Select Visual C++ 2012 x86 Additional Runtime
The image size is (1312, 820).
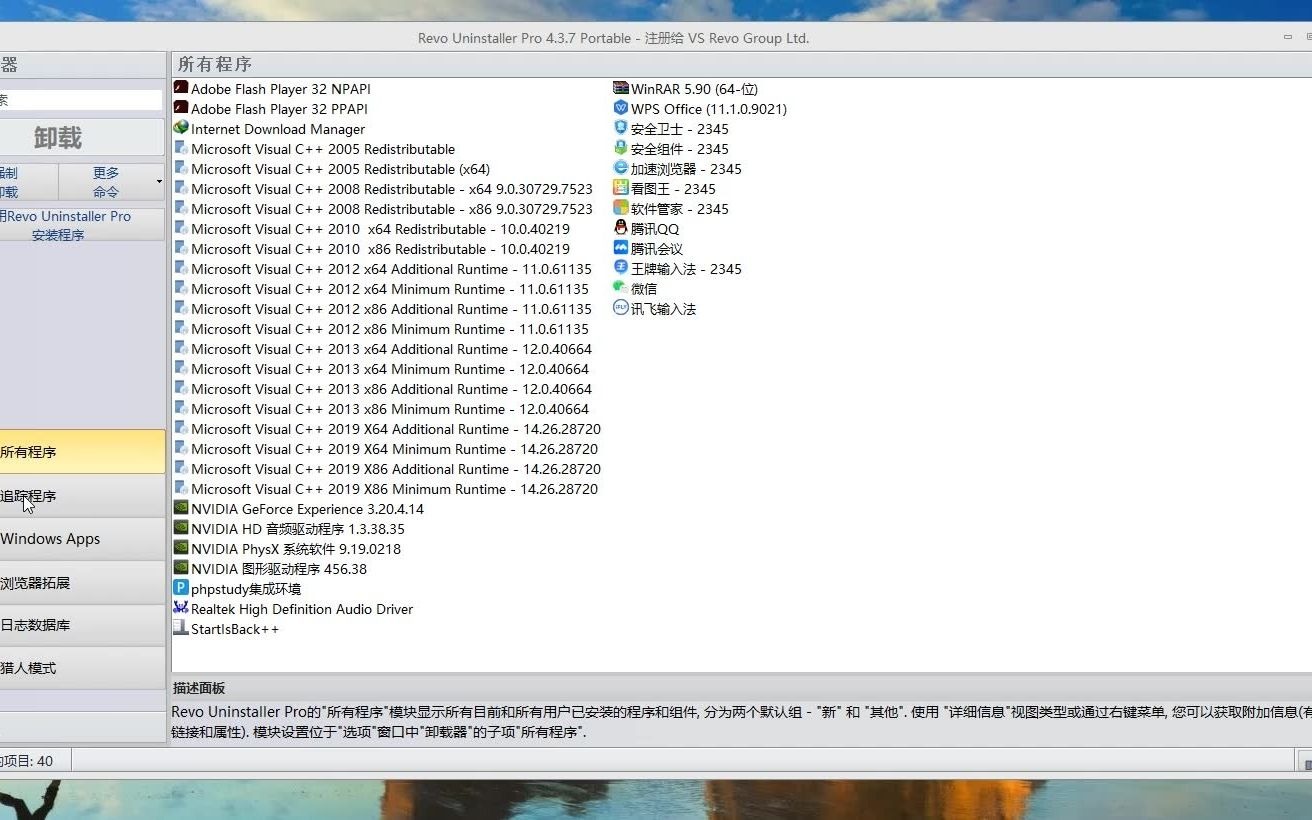click(383, 309)
